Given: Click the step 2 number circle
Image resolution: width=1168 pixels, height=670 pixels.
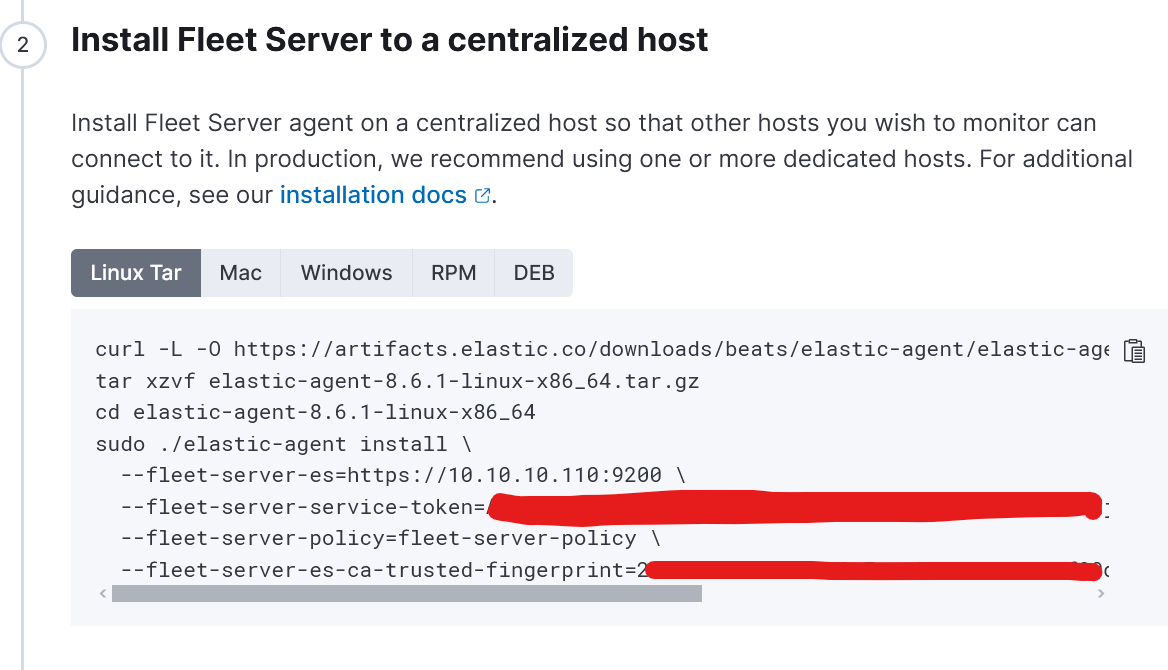Looking at the screenshot, I should click(23, 45).
